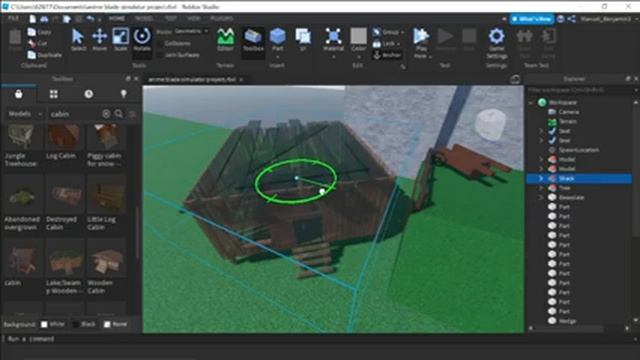Toggle the Collisions checkbox
Image resolution: width=640 pixels, height=360 pixels.
[160, 43]
